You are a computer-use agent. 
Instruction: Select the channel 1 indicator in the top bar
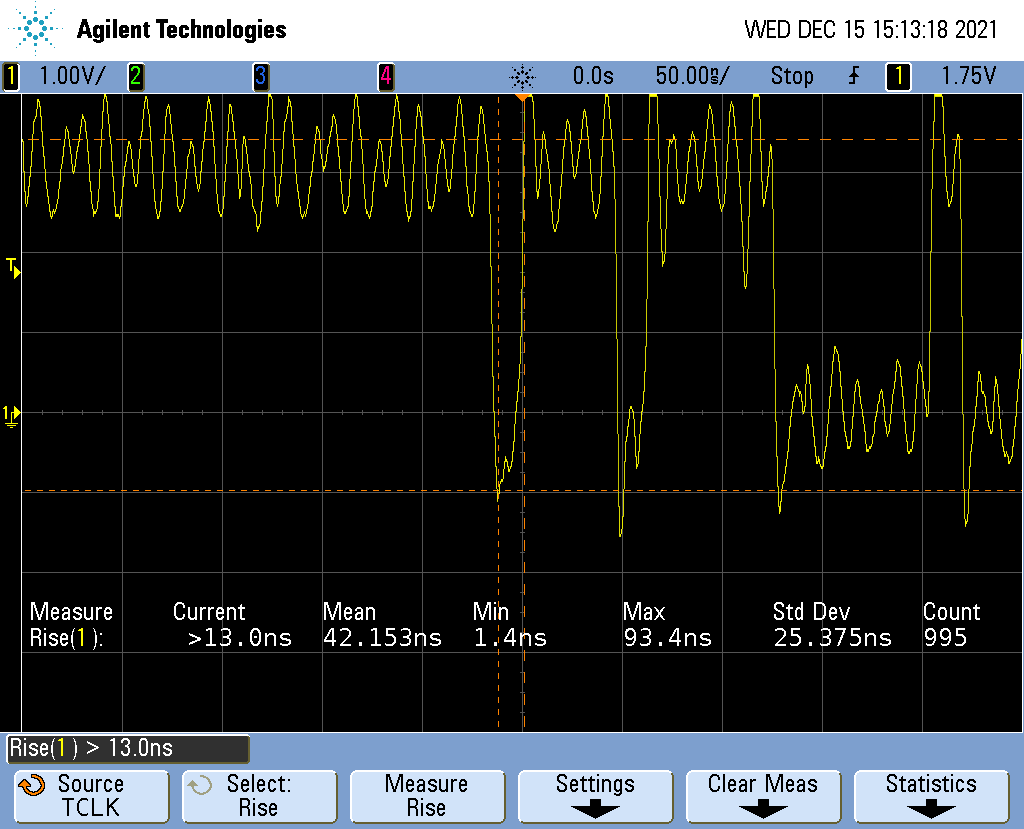(11, 76)
